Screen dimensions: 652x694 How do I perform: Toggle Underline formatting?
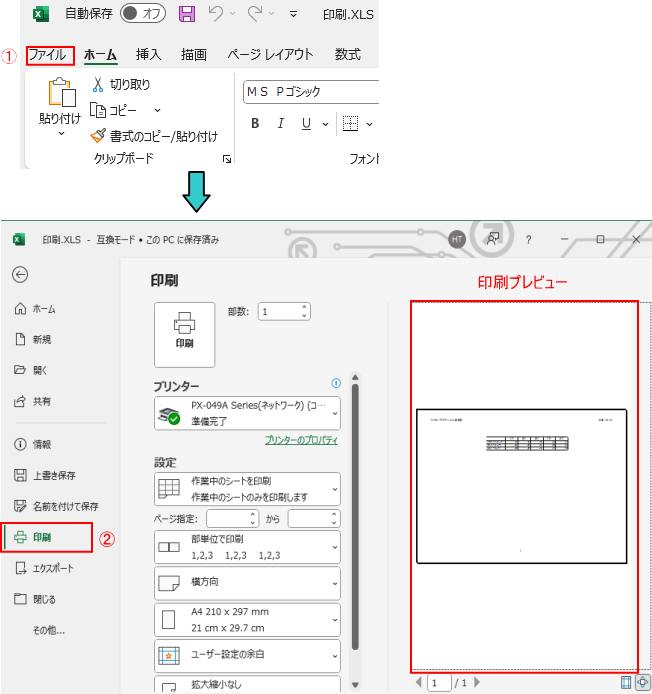tap(306, 123)
